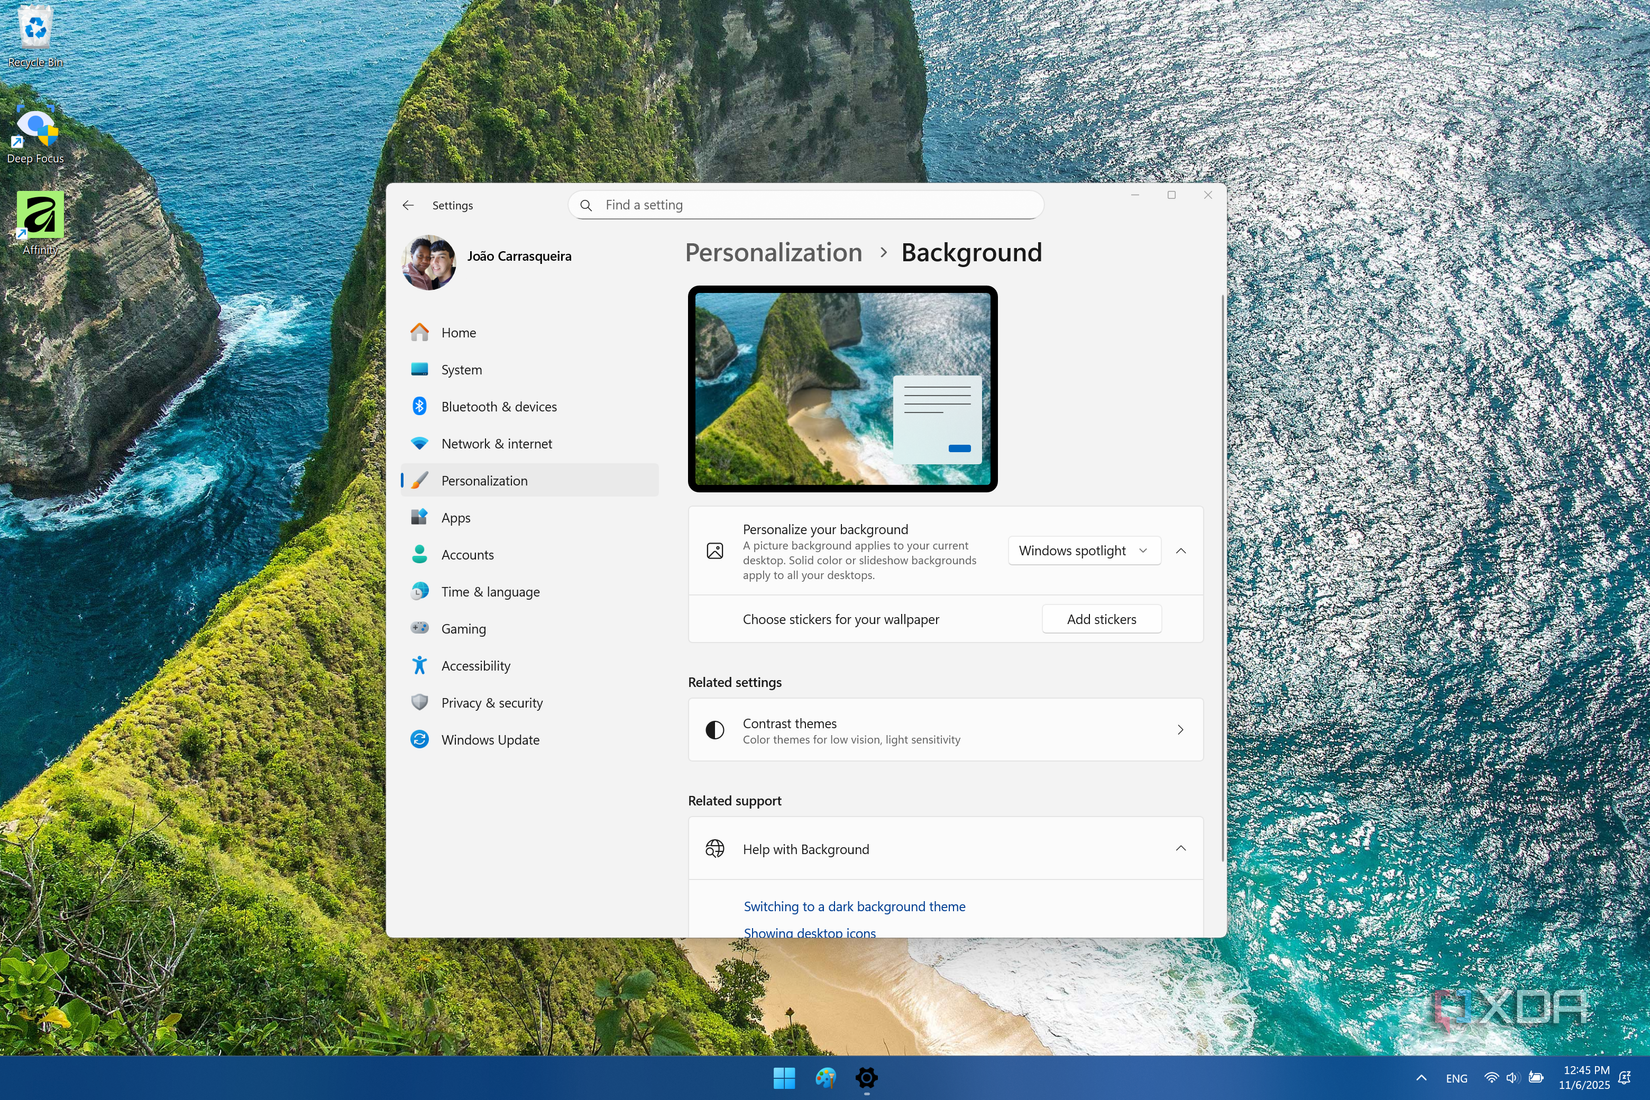Click the globe icon beside Help with Background
1650x1100 pixels.
coord(715,849)
